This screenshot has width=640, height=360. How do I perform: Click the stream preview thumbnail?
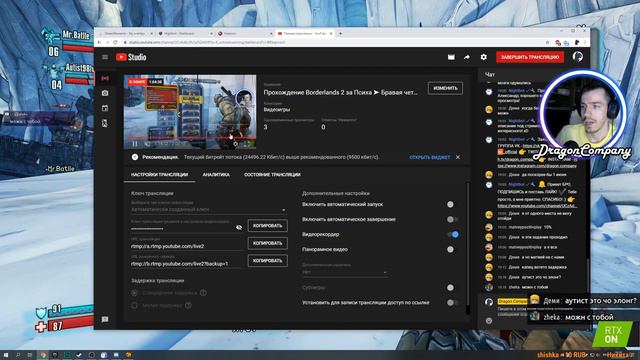pos(190,111)
